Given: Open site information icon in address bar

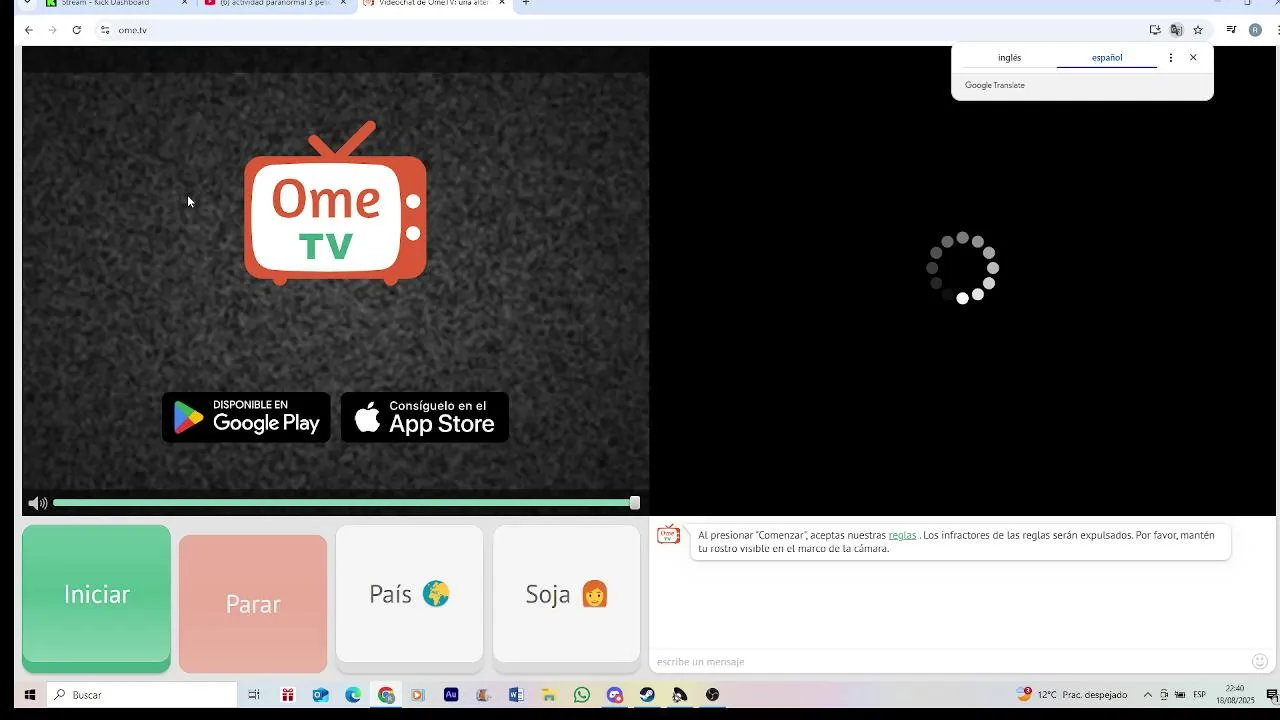Looking at the screenshot, I should pyautogui.click(x=105, y=30).
